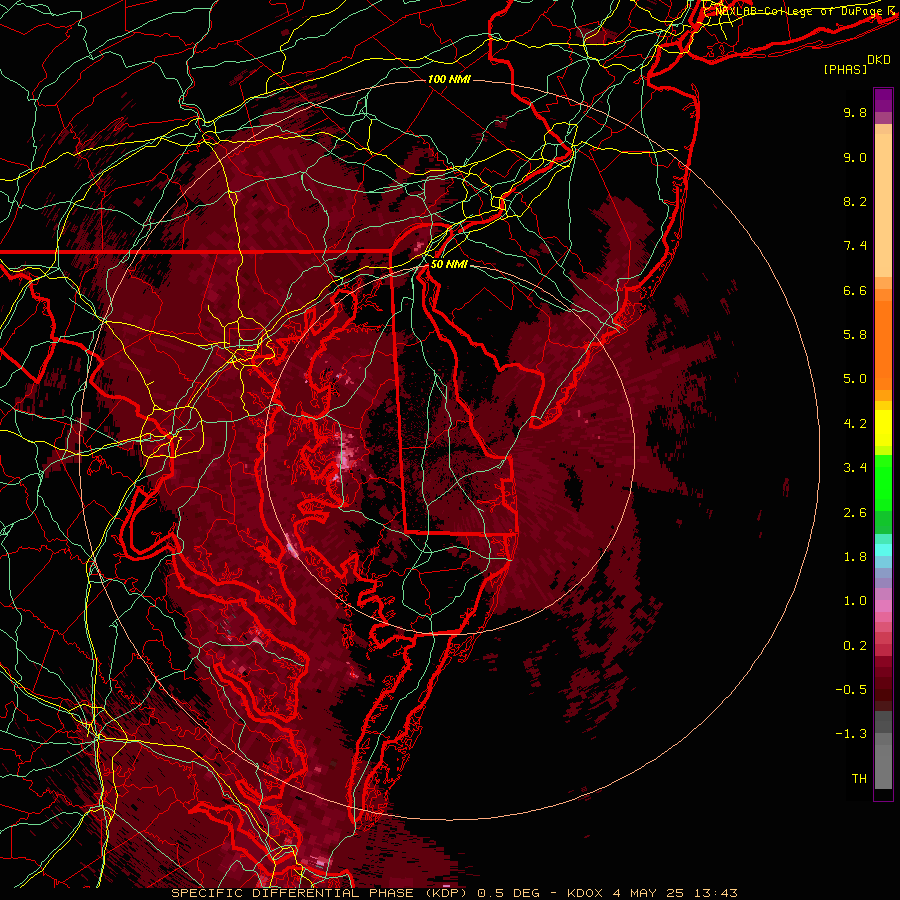Viewport: 900px width, 900px height.
Task: Select the 9.8 value on the legend
Action: point(855,112)
